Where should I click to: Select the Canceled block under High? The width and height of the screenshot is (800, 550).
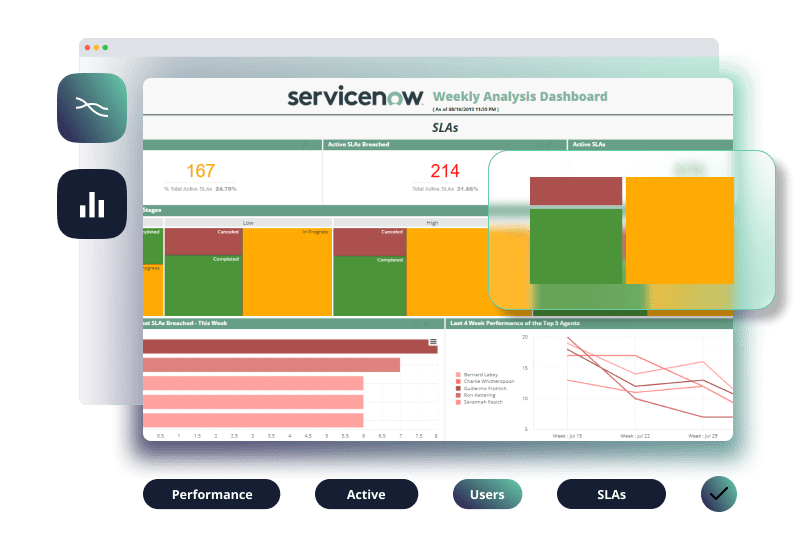[370, 242]
